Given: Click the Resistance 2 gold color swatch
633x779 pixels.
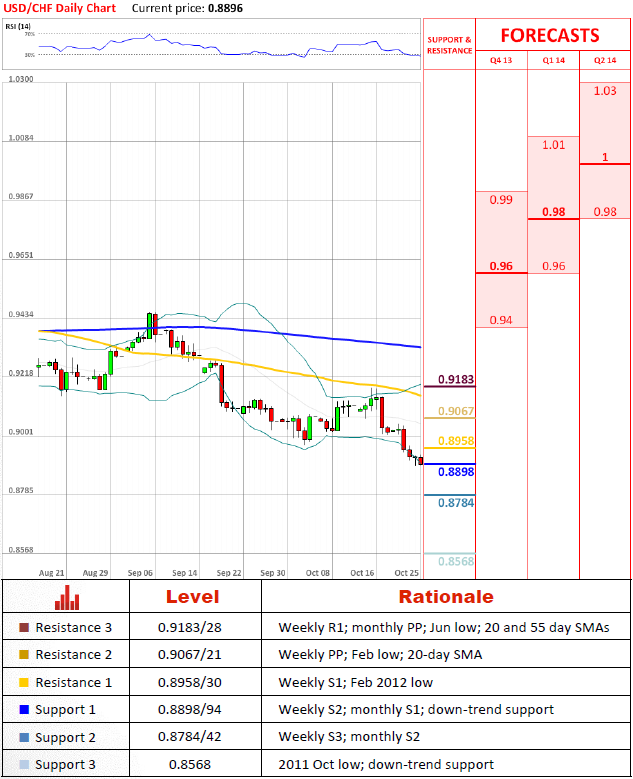Looking at the screenshot, I should pos(24,654).
